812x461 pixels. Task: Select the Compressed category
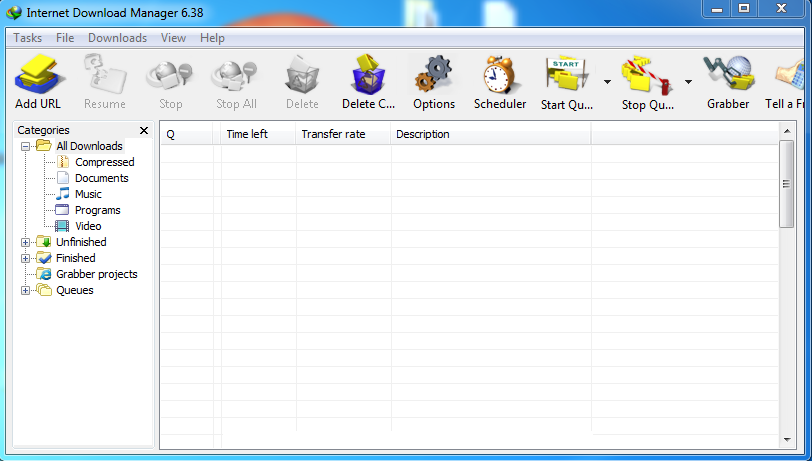coord(105,162)
